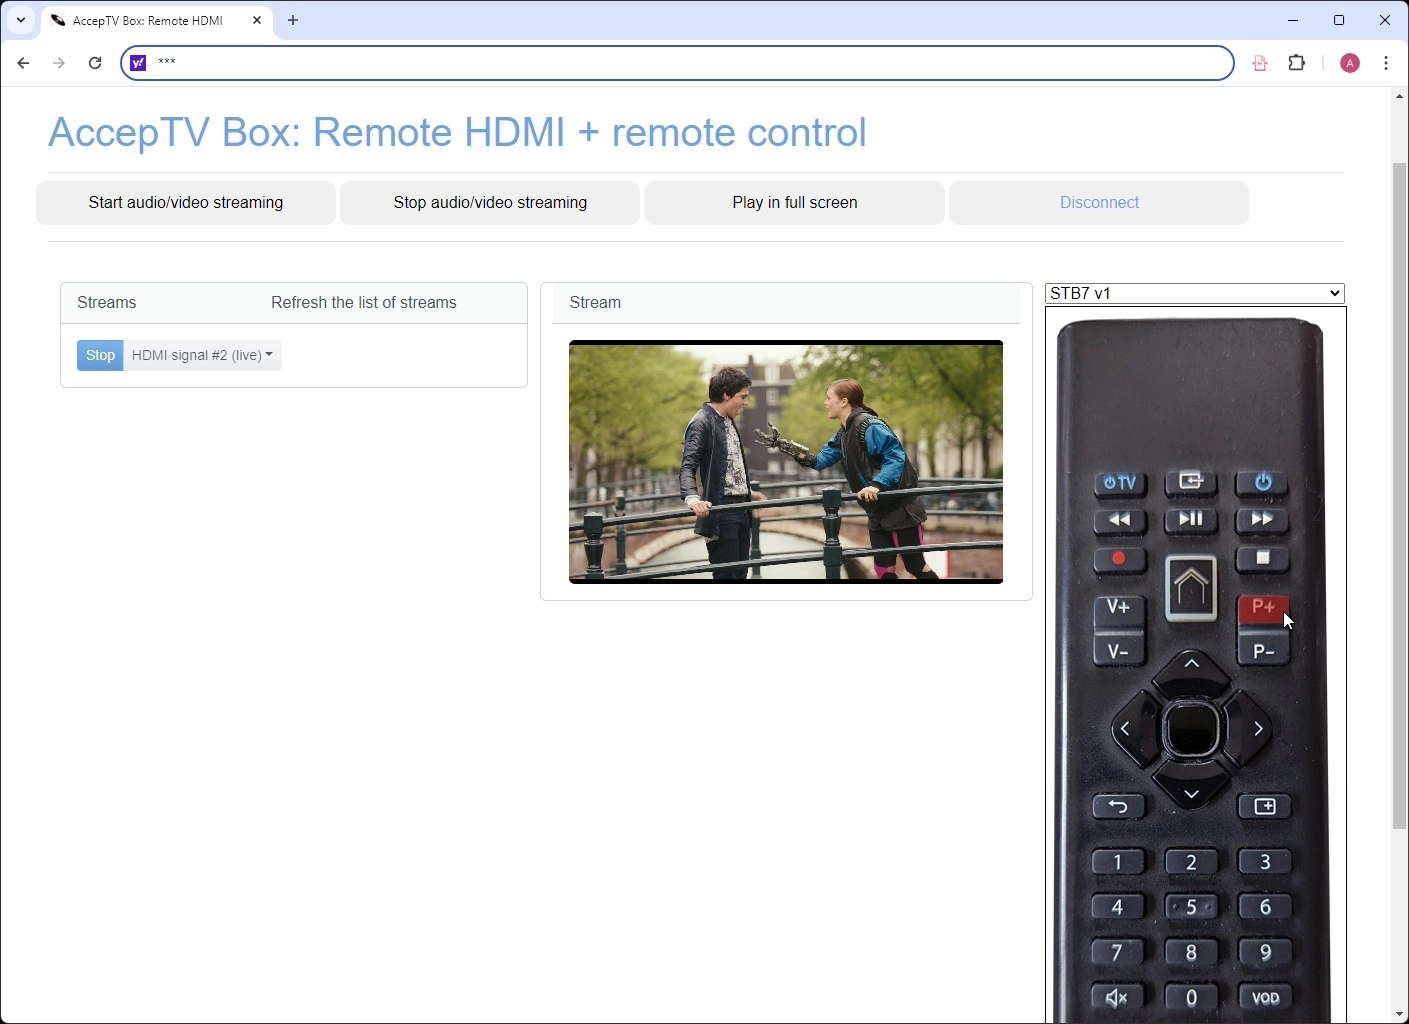Click number 8 on remote keypad

pos(1191,953)
